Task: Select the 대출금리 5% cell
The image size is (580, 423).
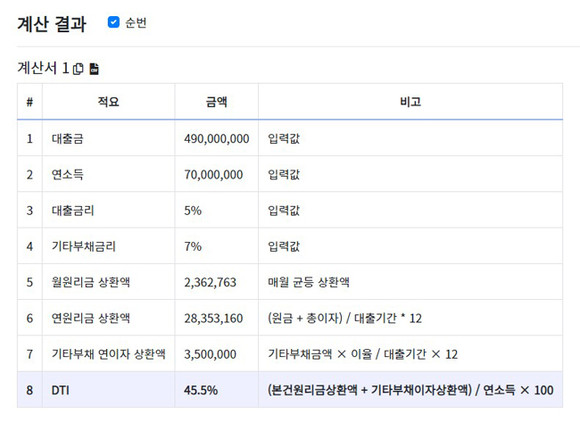Action: click(x=216, y=210)
